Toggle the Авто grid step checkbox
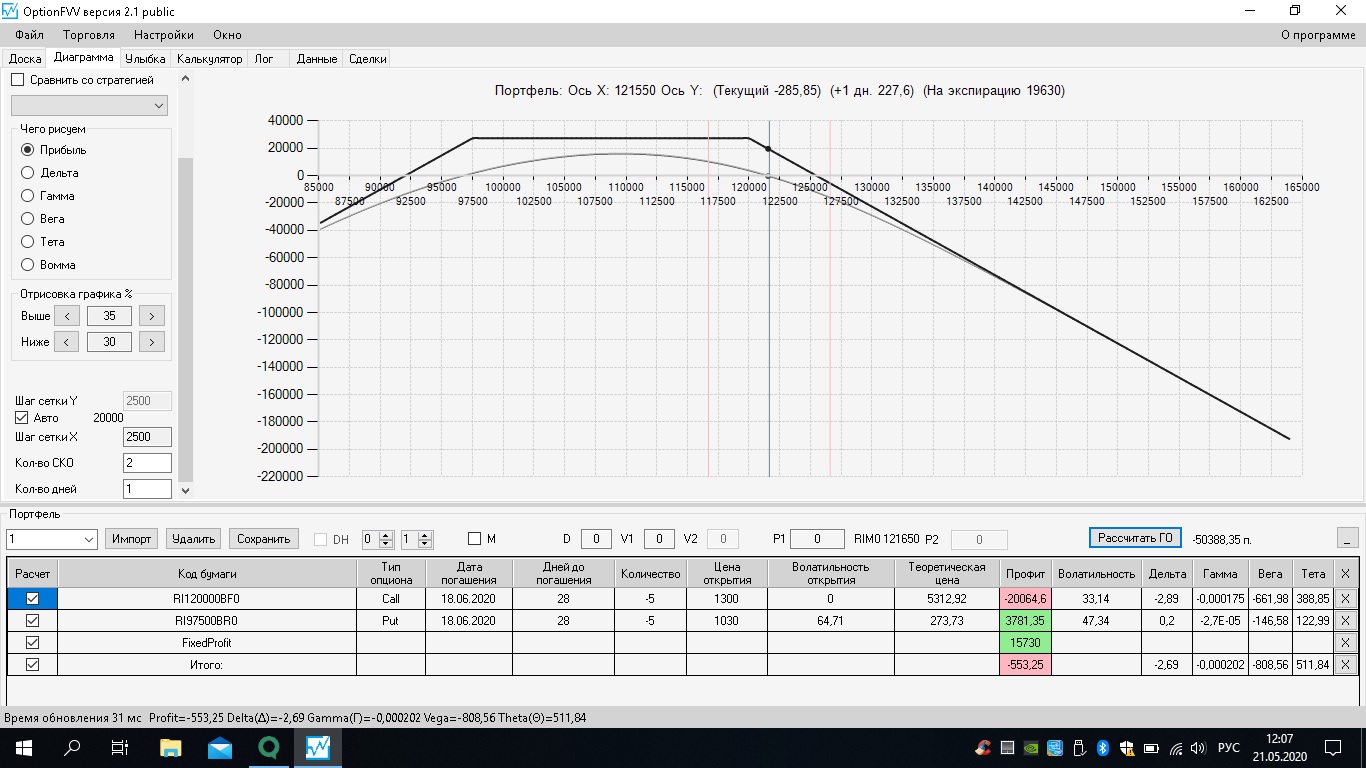 (22, 418)
